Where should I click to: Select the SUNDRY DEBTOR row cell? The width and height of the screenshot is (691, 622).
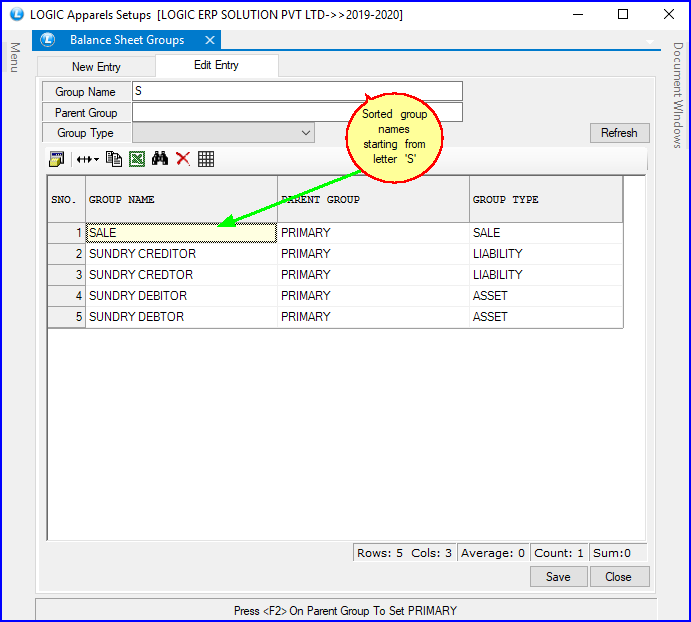pos(181,317)
